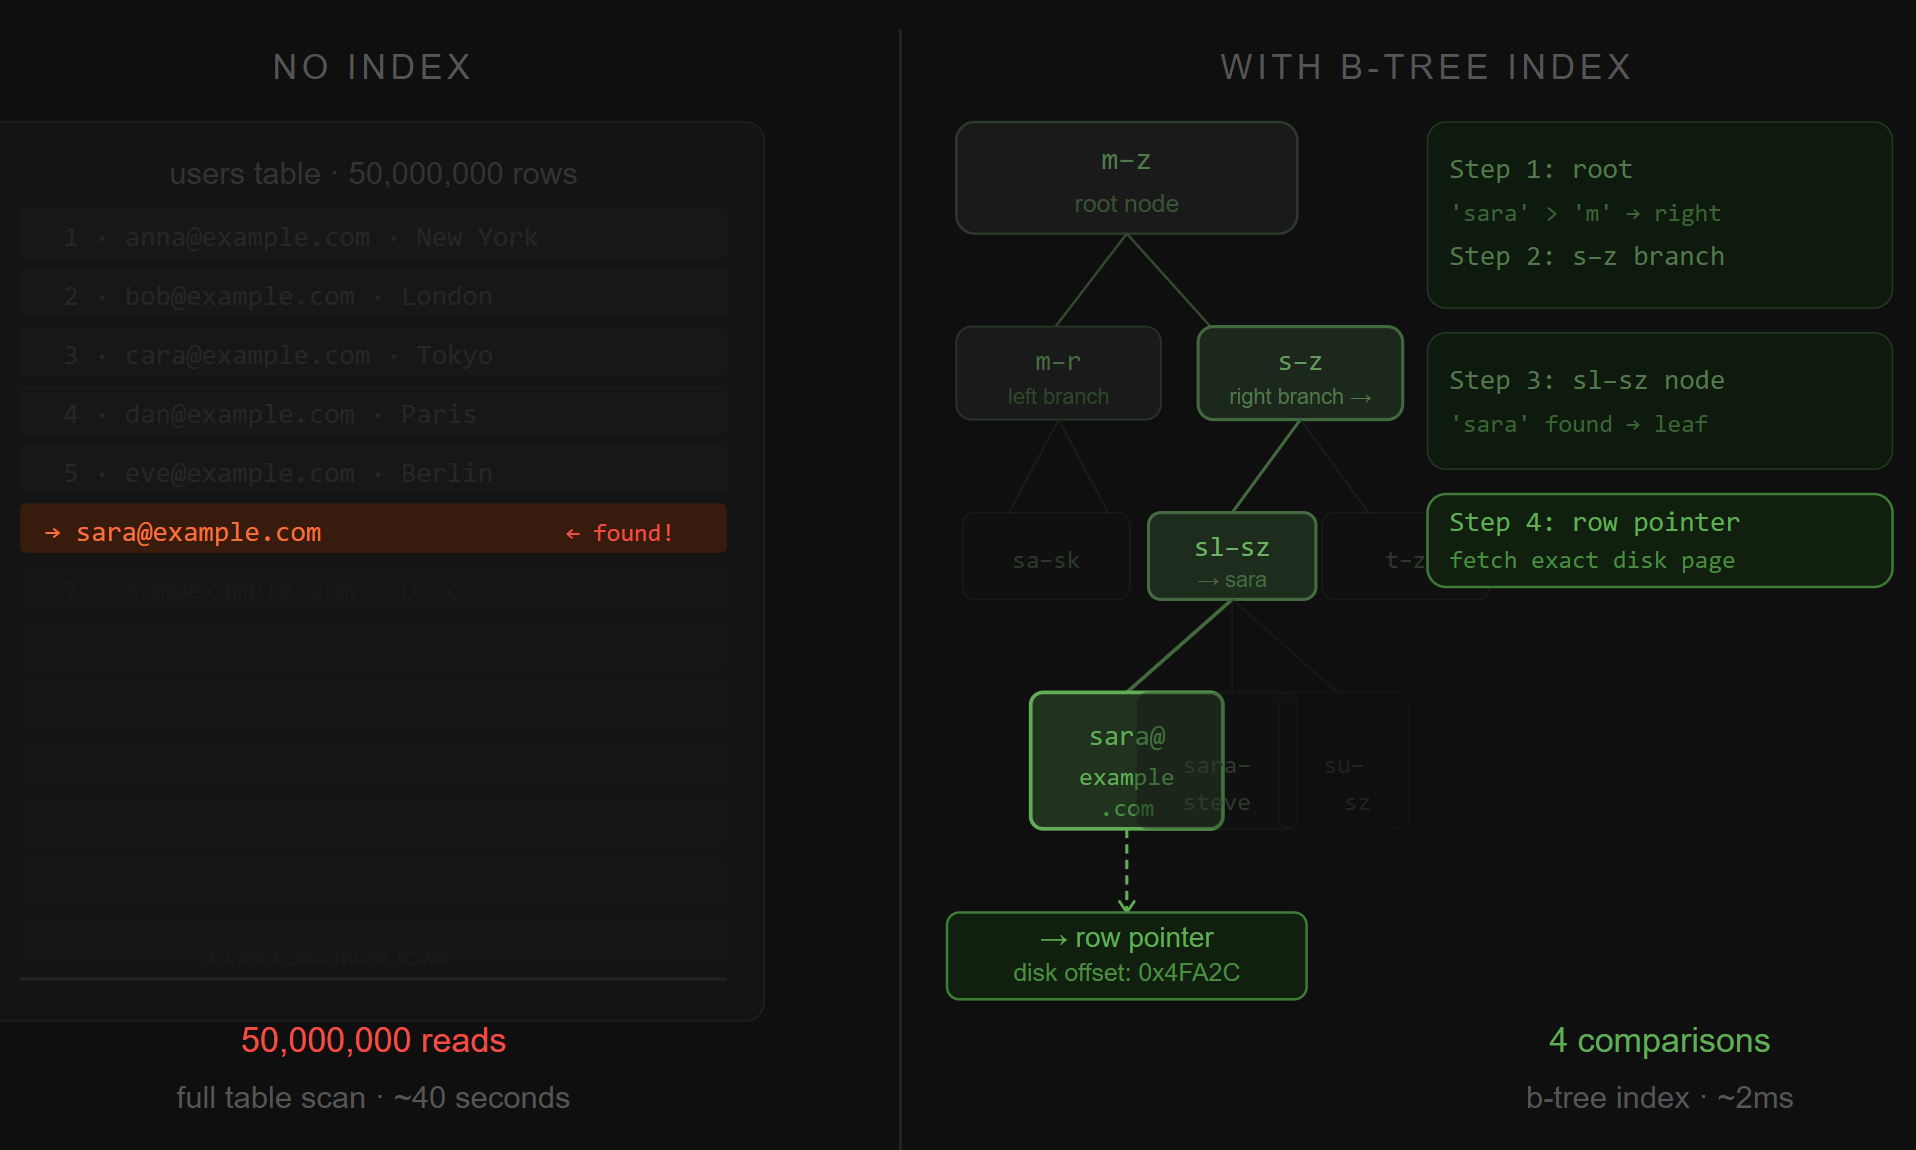Select the s–z right branch node

pos(1300,373)
